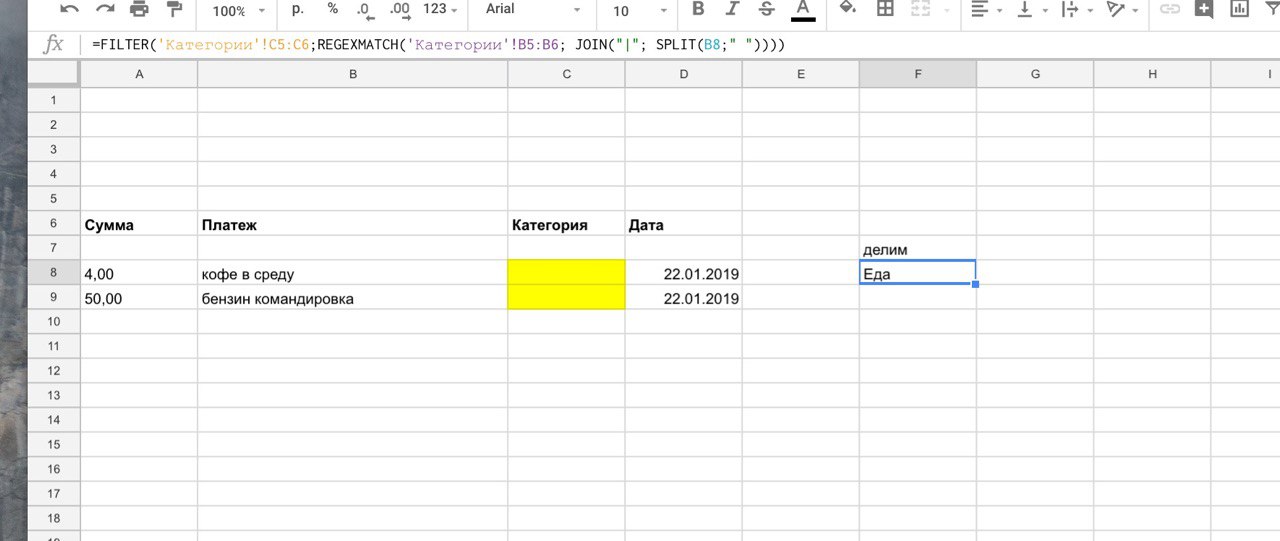Select column H header

click(x=1152, y=74)
